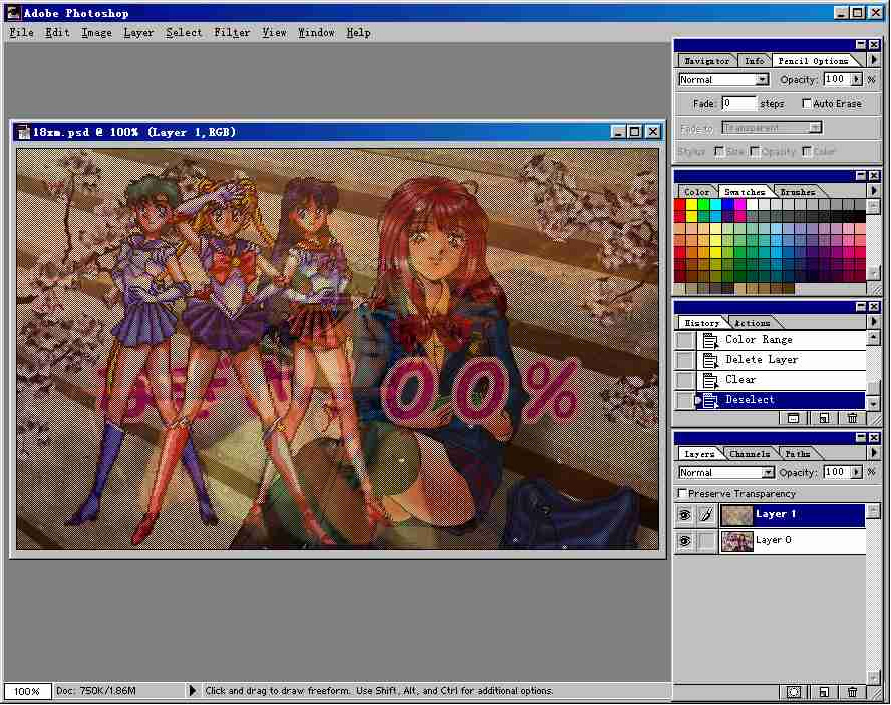The width and height of the screenshot is (891, 705).
Task: Click the zoom percentage field in status bar
Action: click(x=27, y=691)
